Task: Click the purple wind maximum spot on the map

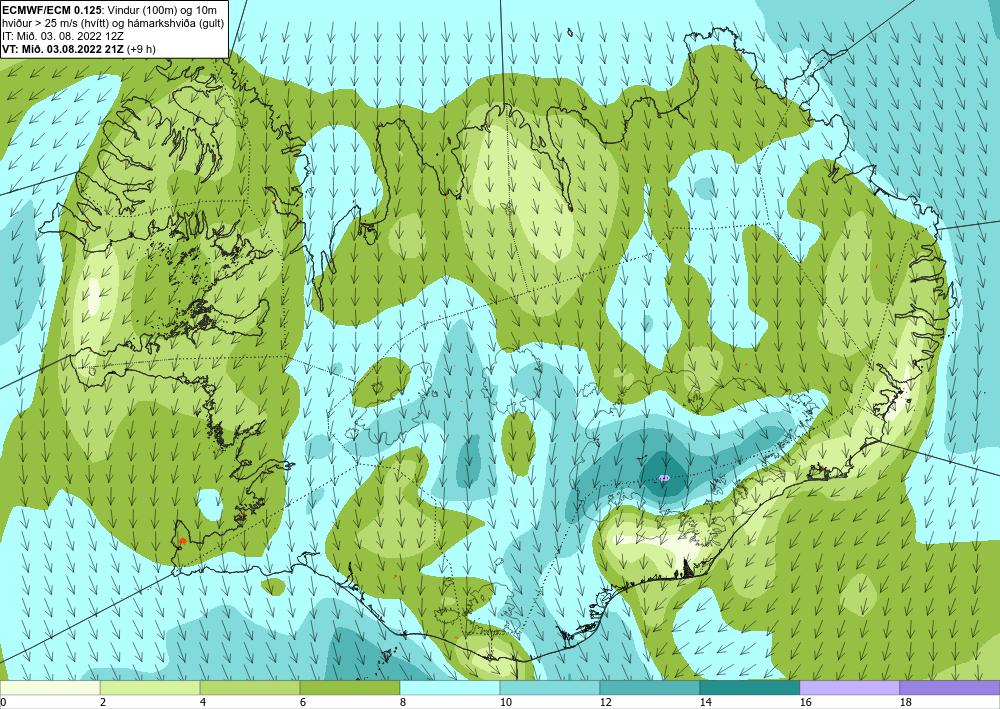Action: click(x=664, y=477)
